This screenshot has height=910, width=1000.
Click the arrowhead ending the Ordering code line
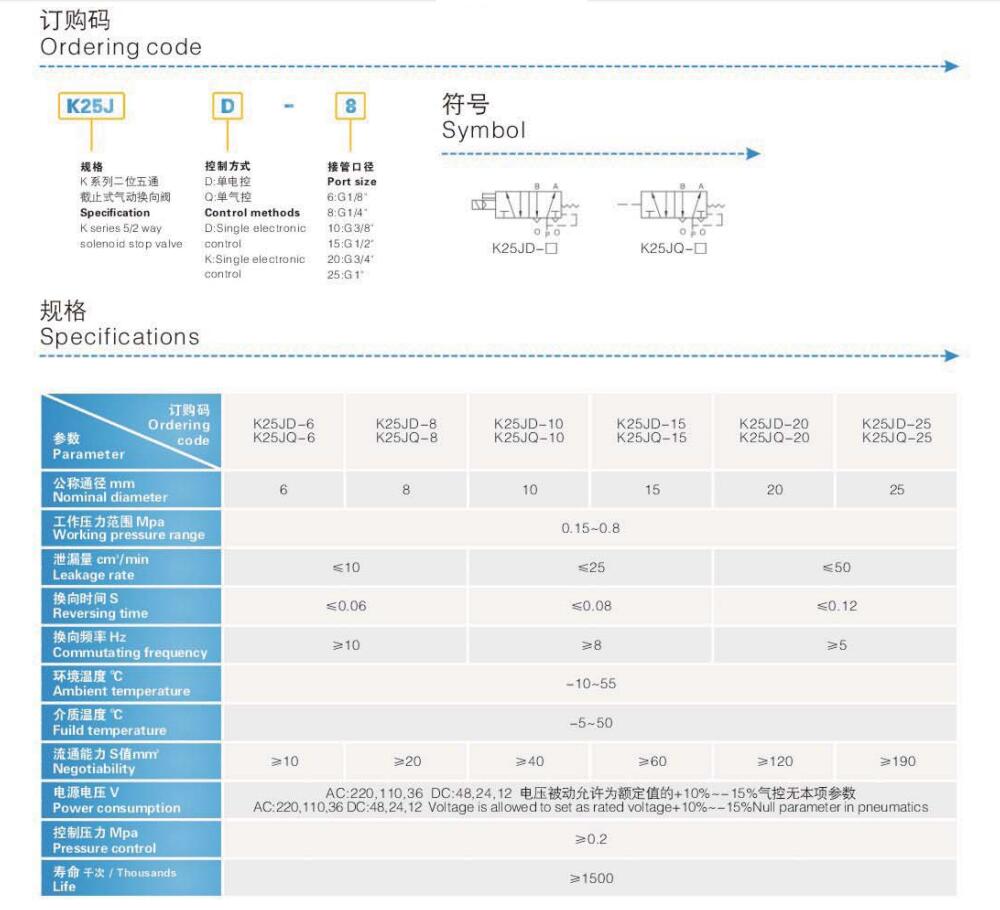pyautogui.click(x=951, y=67)
